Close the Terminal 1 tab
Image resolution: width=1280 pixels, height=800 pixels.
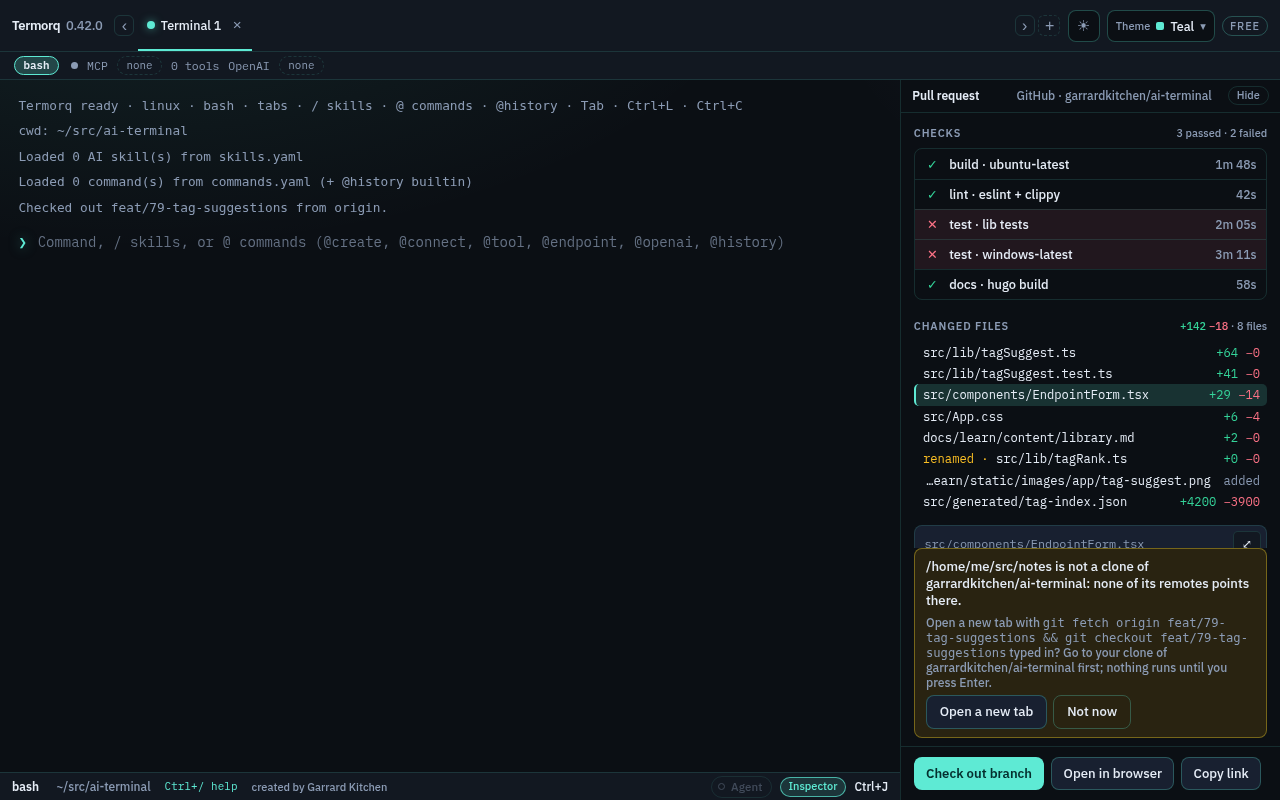237,26
